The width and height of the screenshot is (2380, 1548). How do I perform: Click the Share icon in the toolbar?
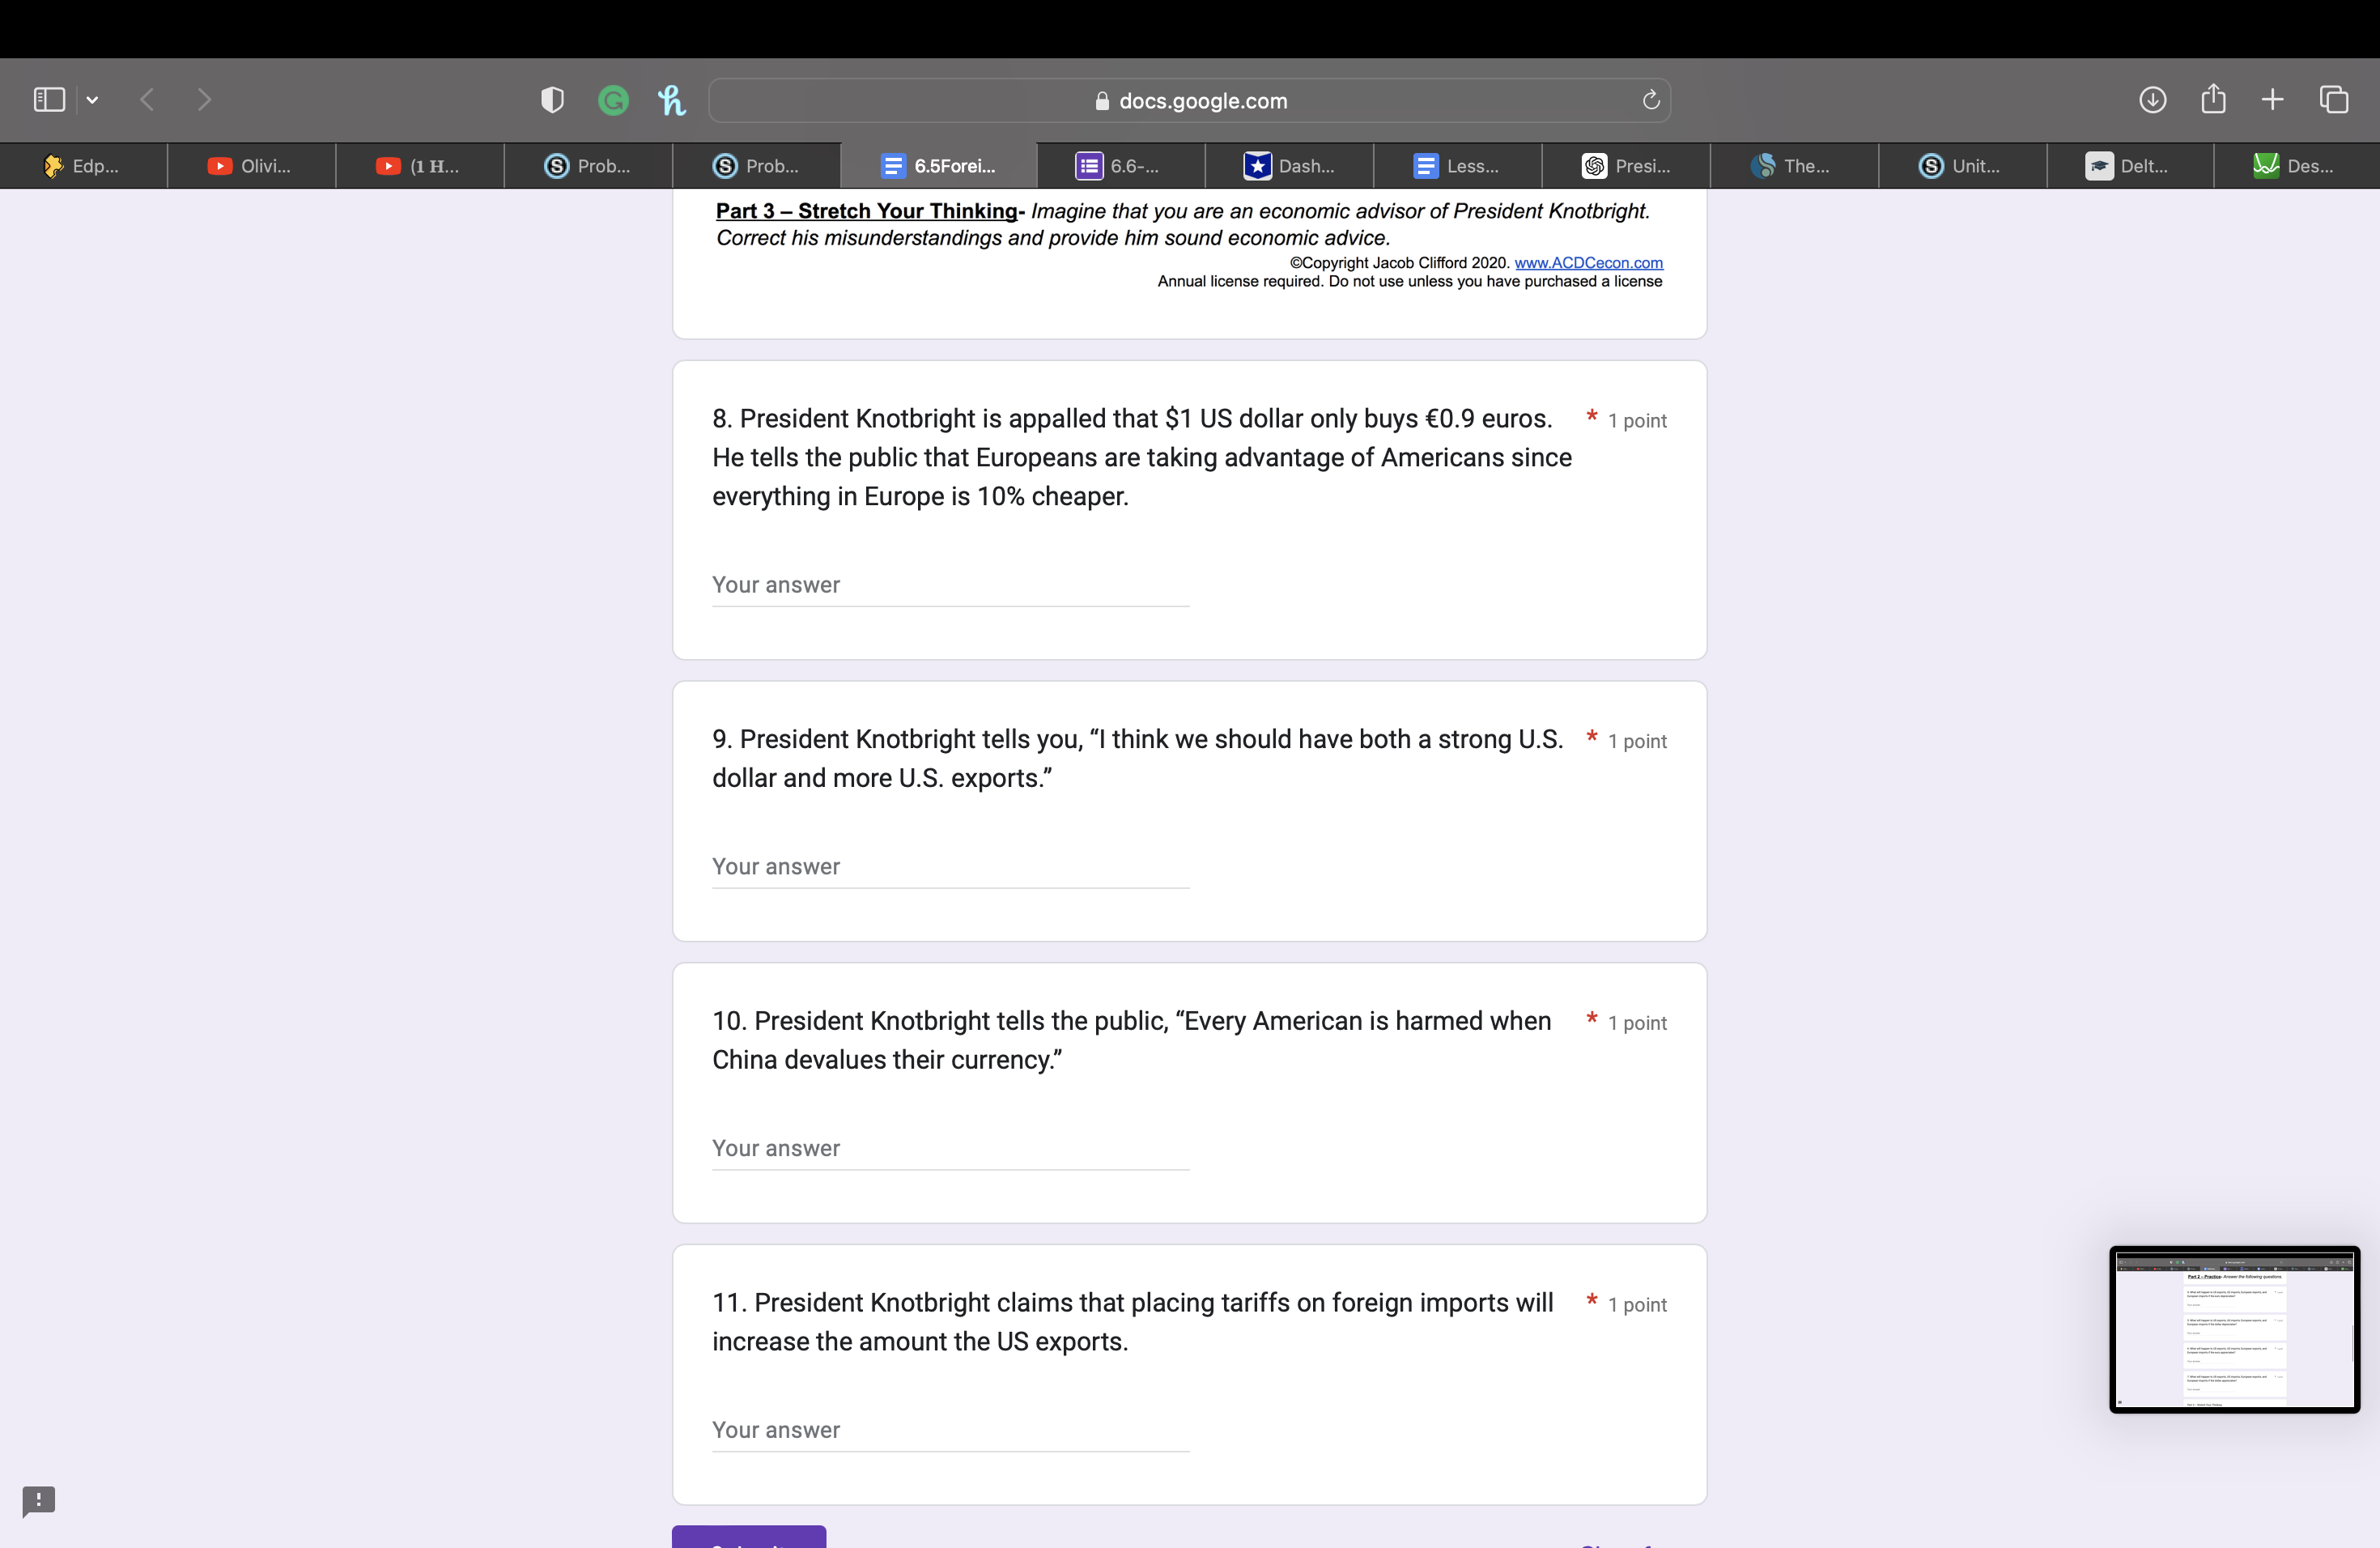click(x=2213, y=100)
